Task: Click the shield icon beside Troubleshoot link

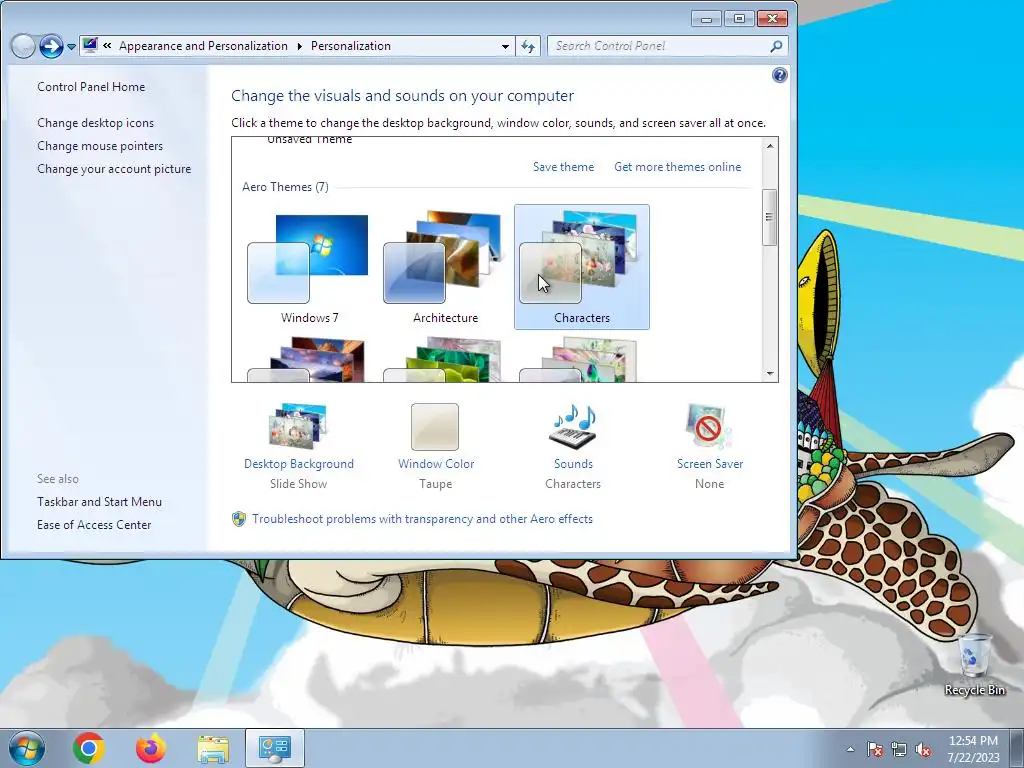Action: [239, 519]
